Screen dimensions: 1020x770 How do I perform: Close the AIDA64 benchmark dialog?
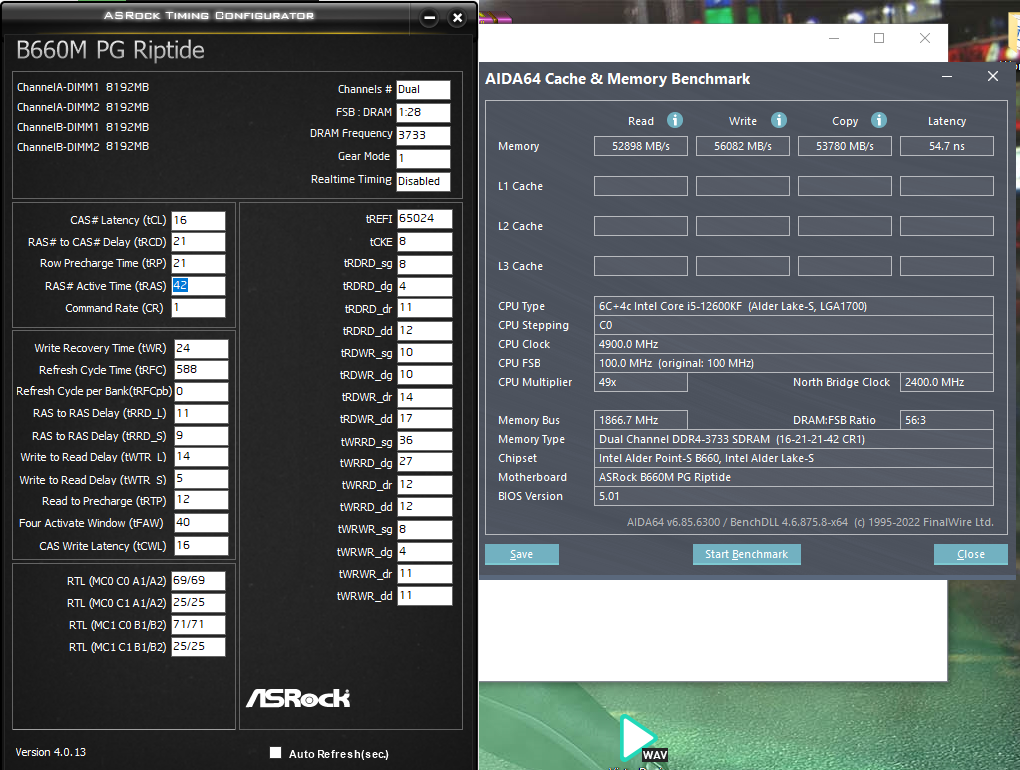pos(993,77)
